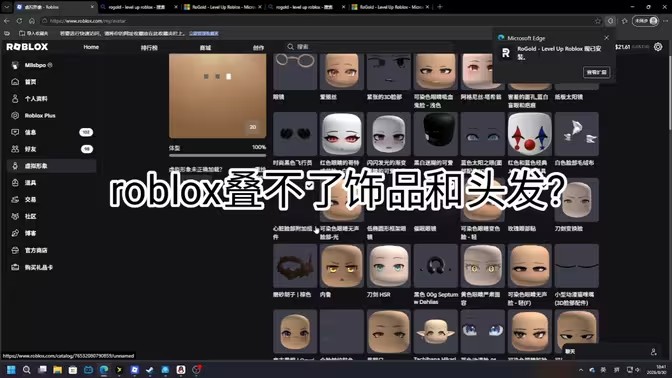Open File Explorer from the taskbar
This screenshot has width=672, height=378.
(57, 369)
